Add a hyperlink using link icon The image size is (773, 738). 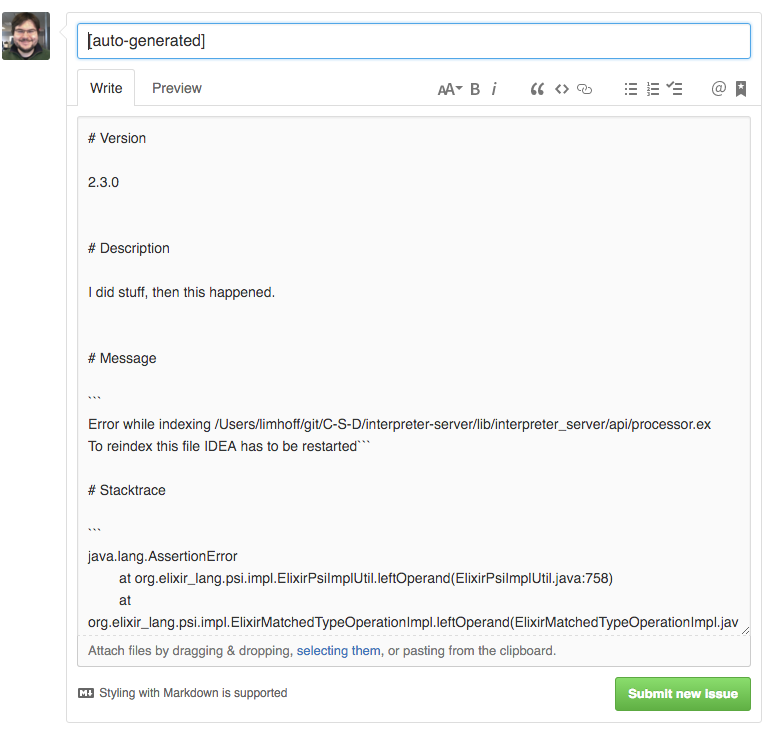tap(584, 89)
